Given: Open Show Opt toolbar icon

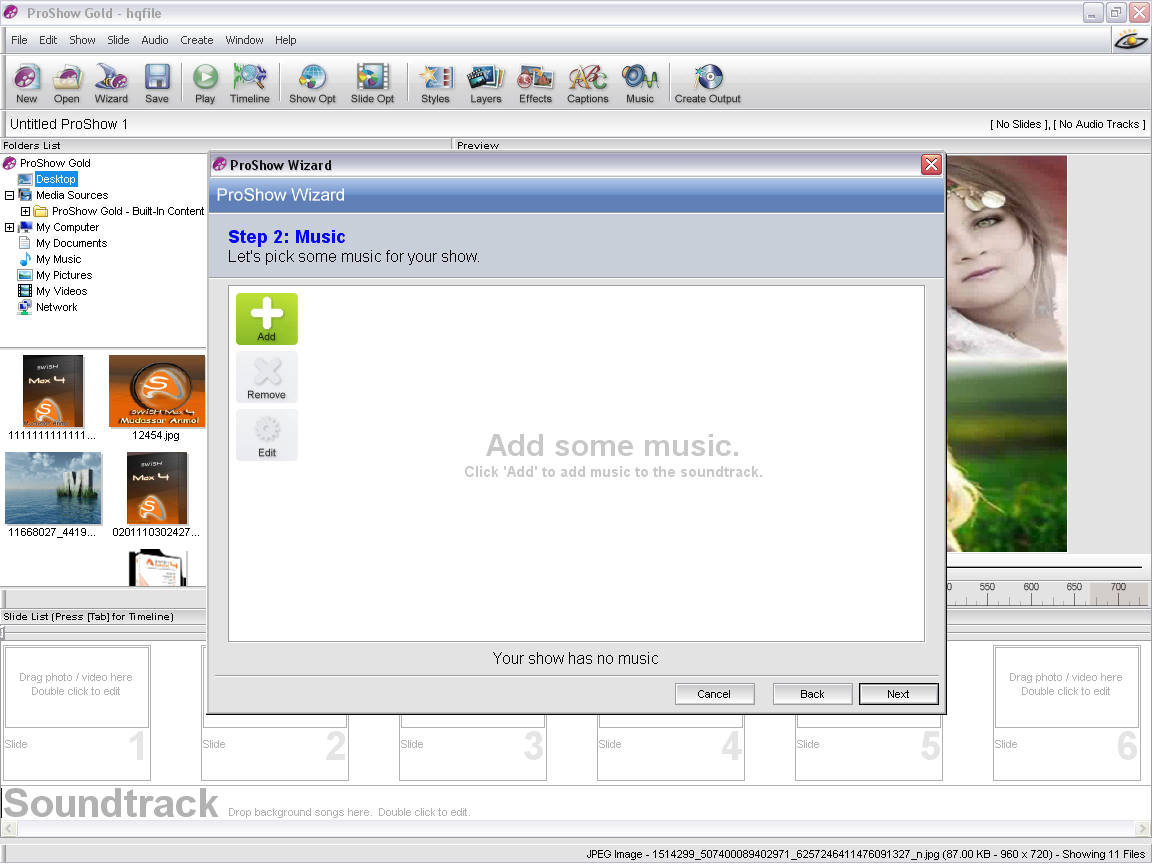Looking at the screenshot, I should (312, 83).
